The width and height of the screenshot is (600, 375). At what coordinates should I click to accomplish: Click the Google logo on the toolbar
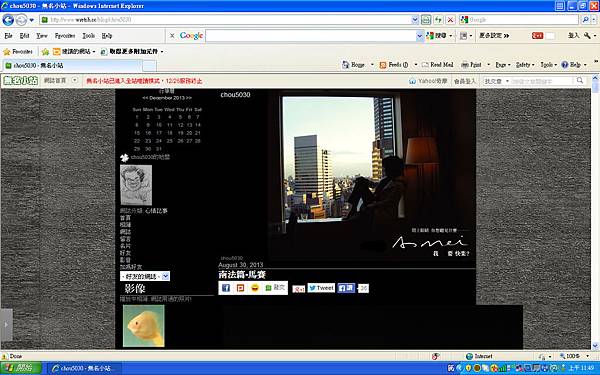click(191, 36)
